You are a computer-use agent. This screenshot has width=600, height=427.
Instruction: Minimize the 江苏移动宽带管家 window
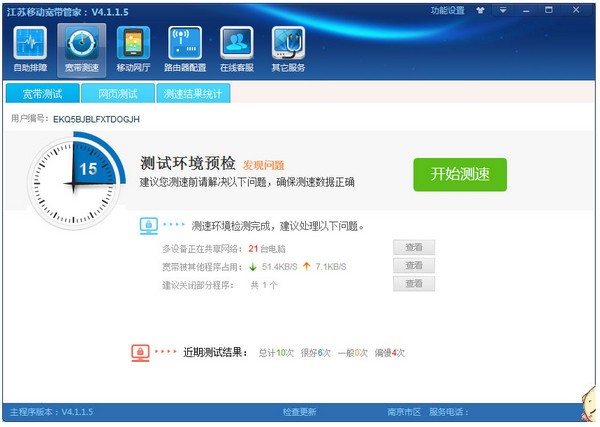tap(526, 11)
